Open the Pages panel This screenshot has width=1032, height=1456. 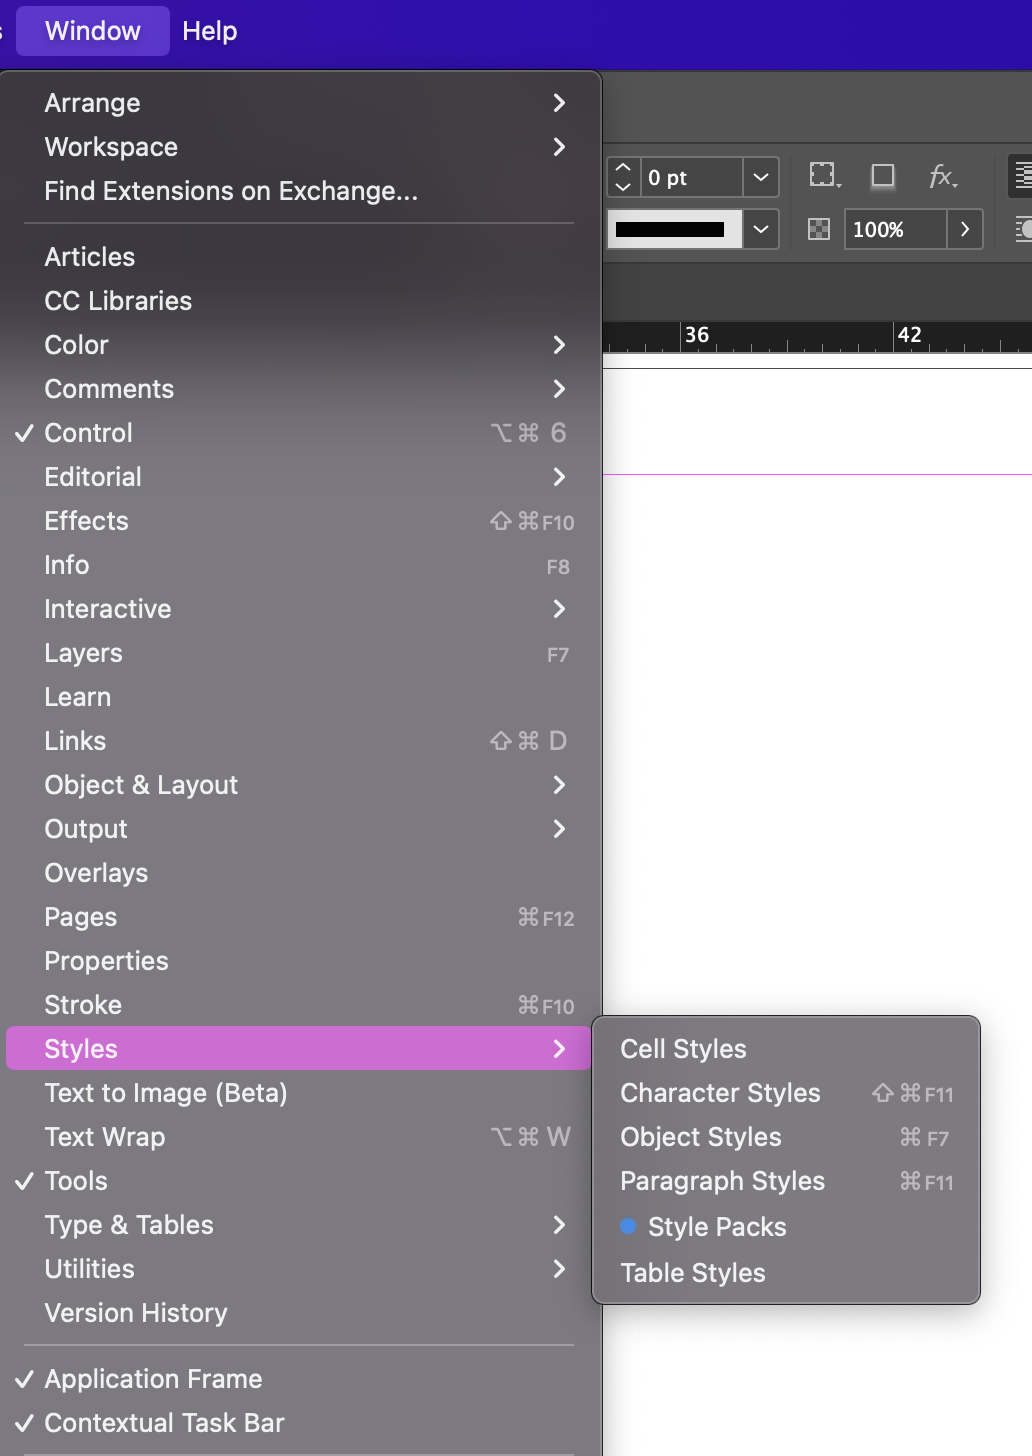coord(300,917)
